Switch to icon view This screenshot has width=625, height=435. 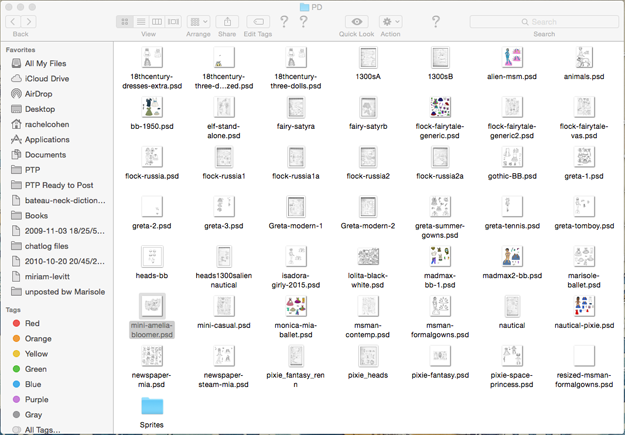coord(124,22)
